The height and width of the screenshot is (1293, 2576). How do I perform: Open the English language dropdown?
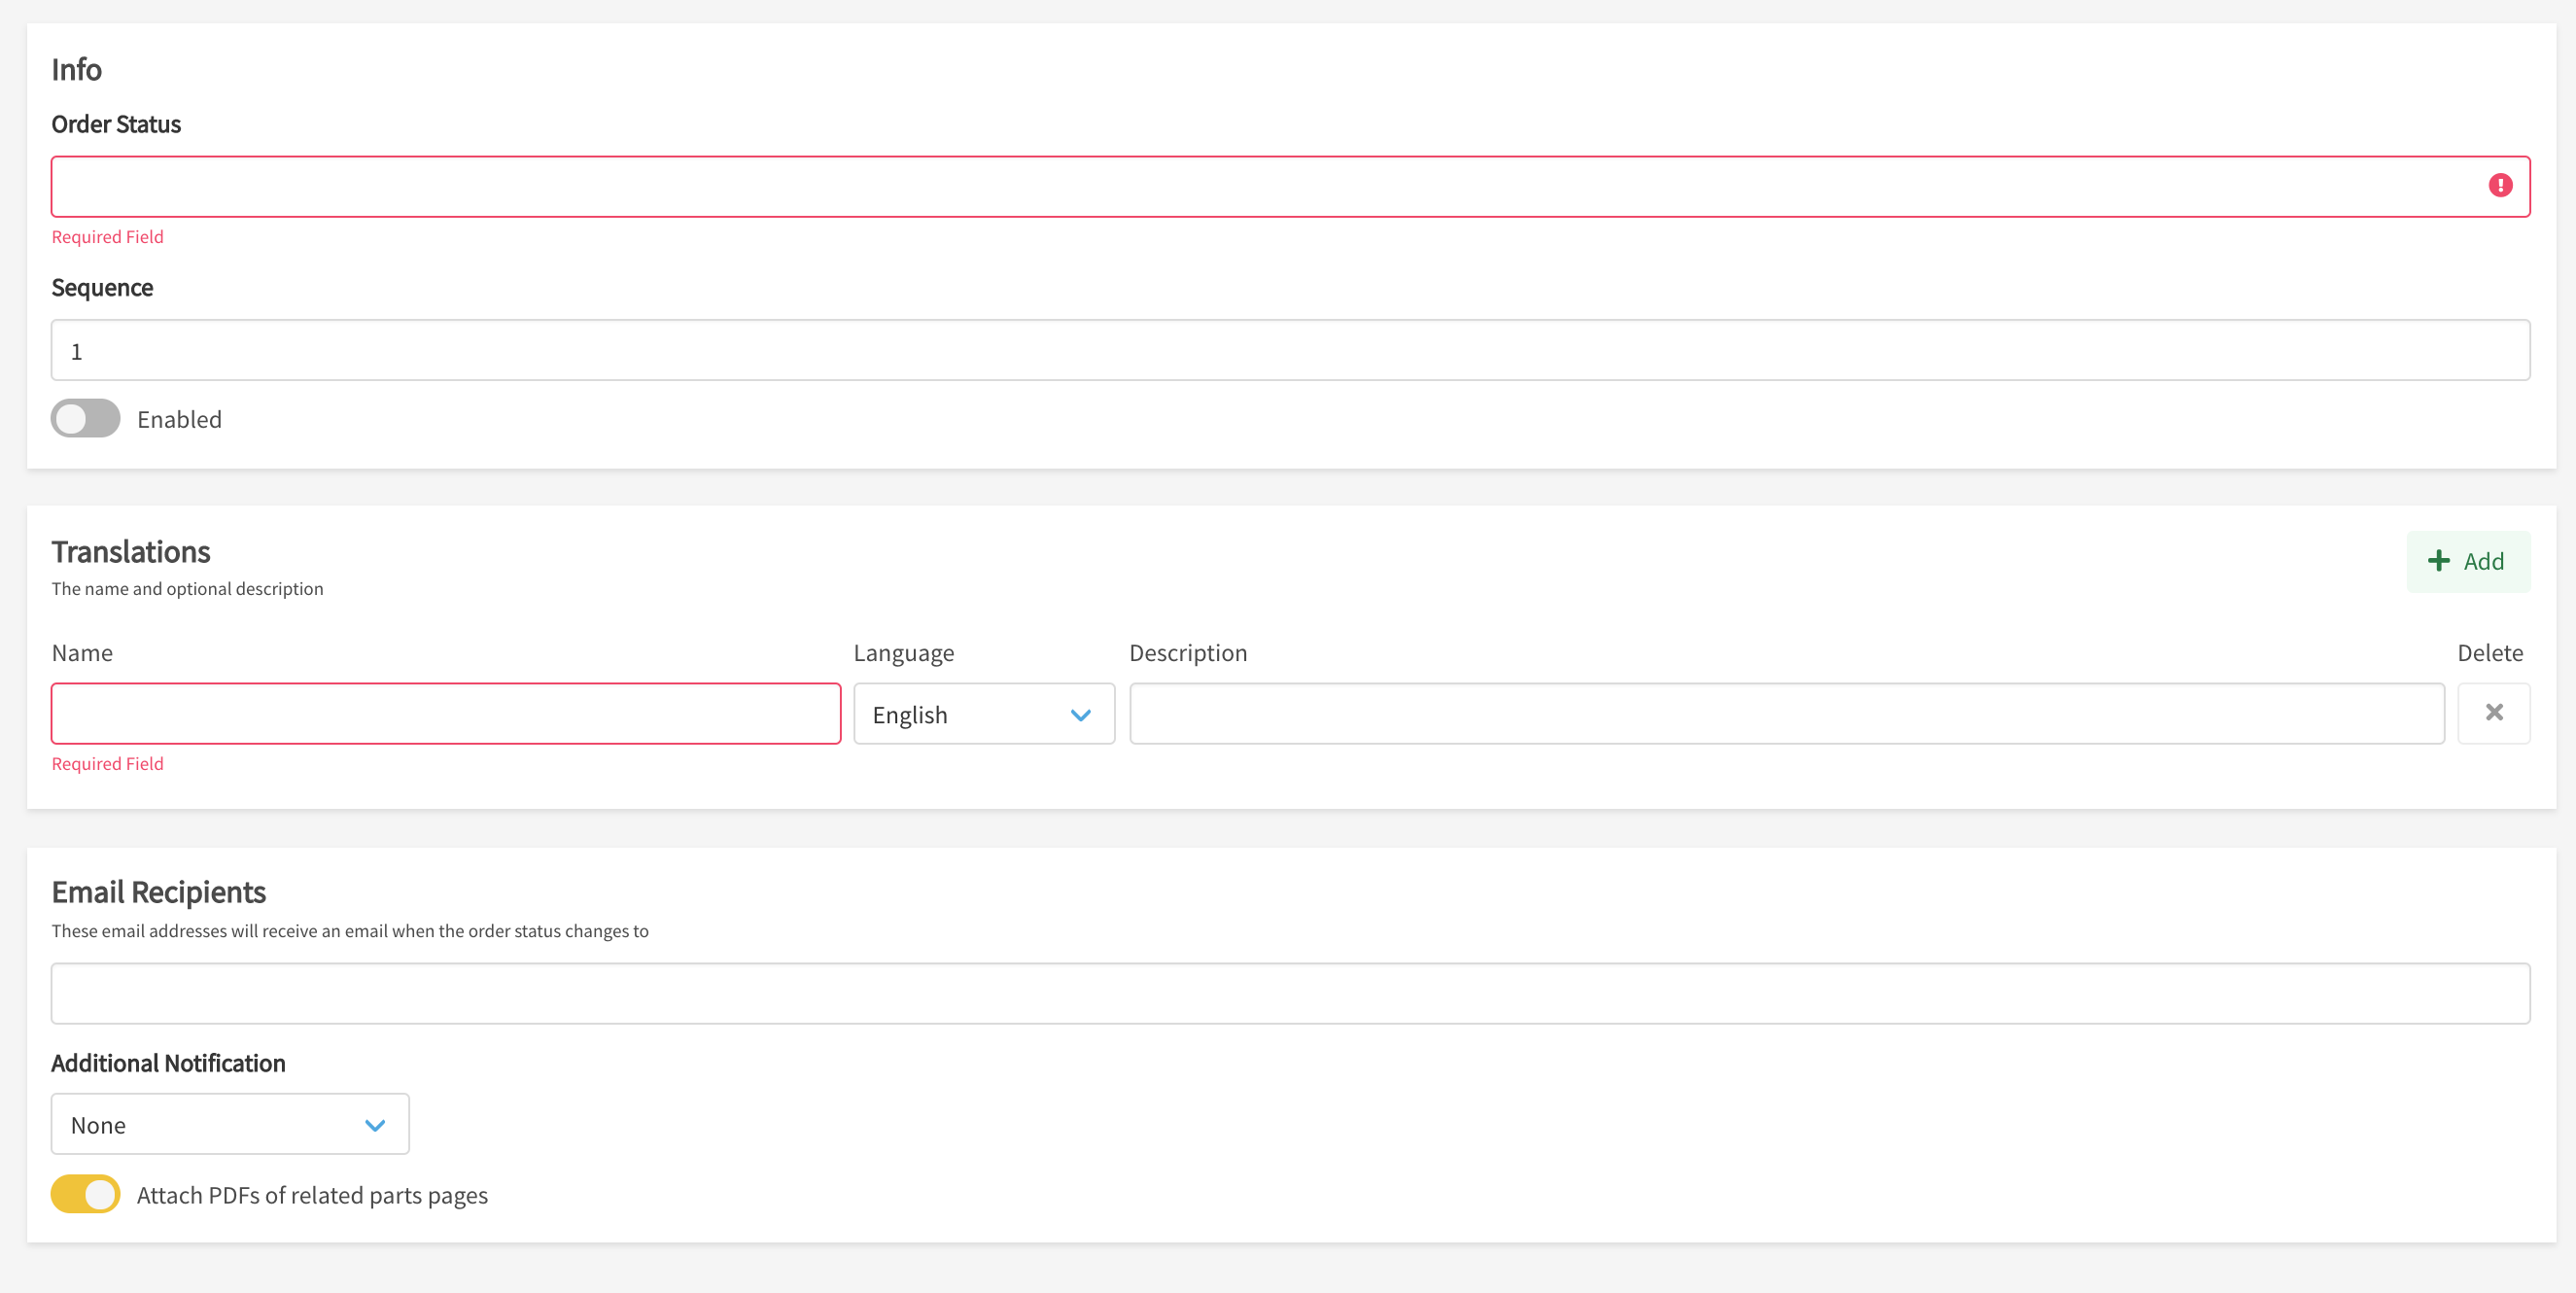point(960,715)
